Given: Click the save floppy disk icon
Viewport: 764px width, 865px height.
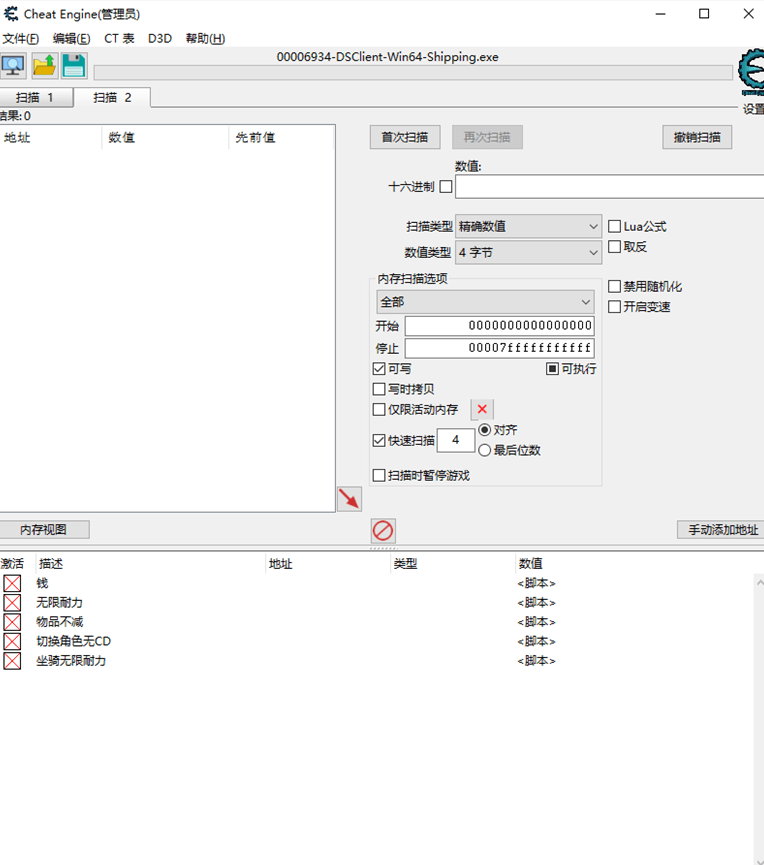Looking at the screenshot, I should pyautogui.click(x=74, y=66).
